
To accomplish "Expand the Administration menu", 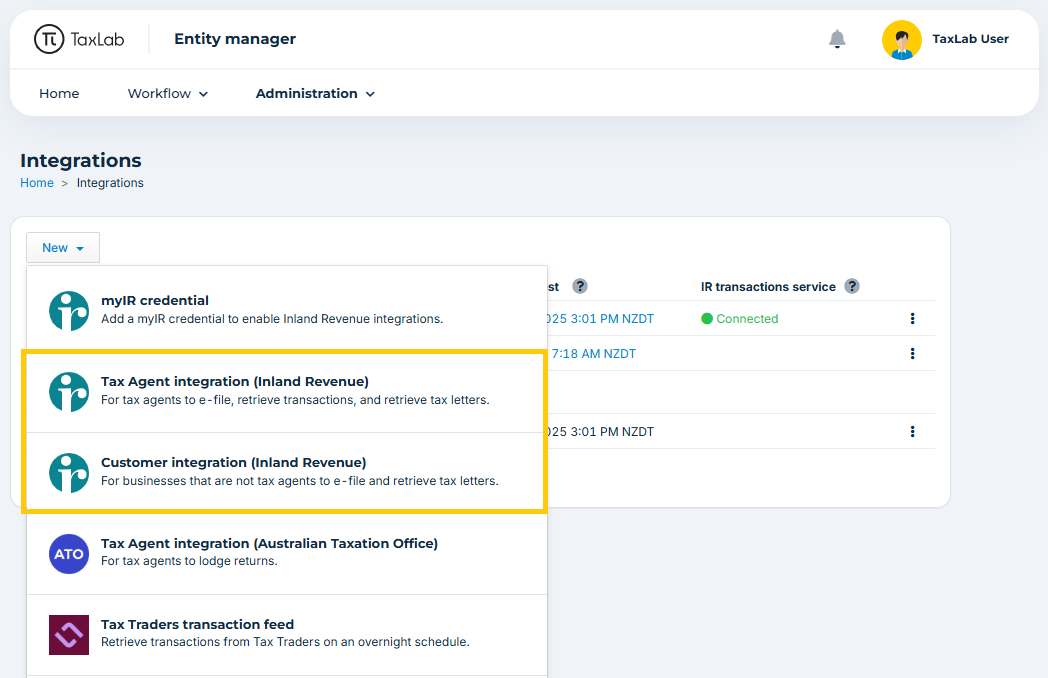I will [x=315, y=94].
